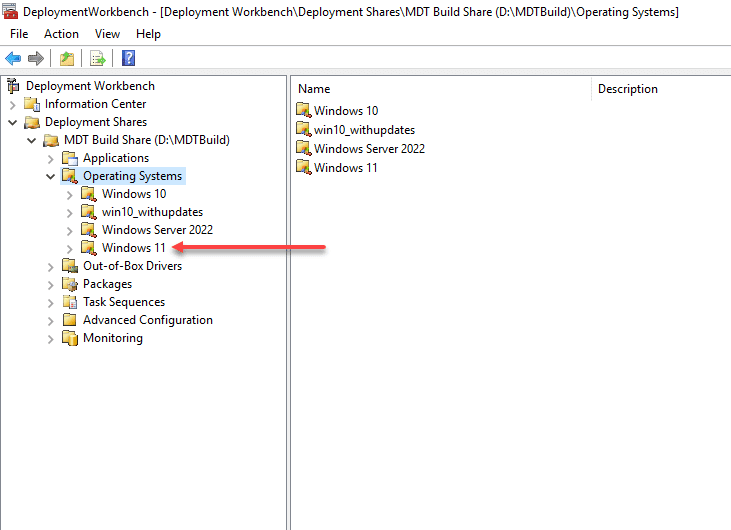Select Windows 10 text in list pane
Screen dimensions: 731x530
[x=346, y=110]
